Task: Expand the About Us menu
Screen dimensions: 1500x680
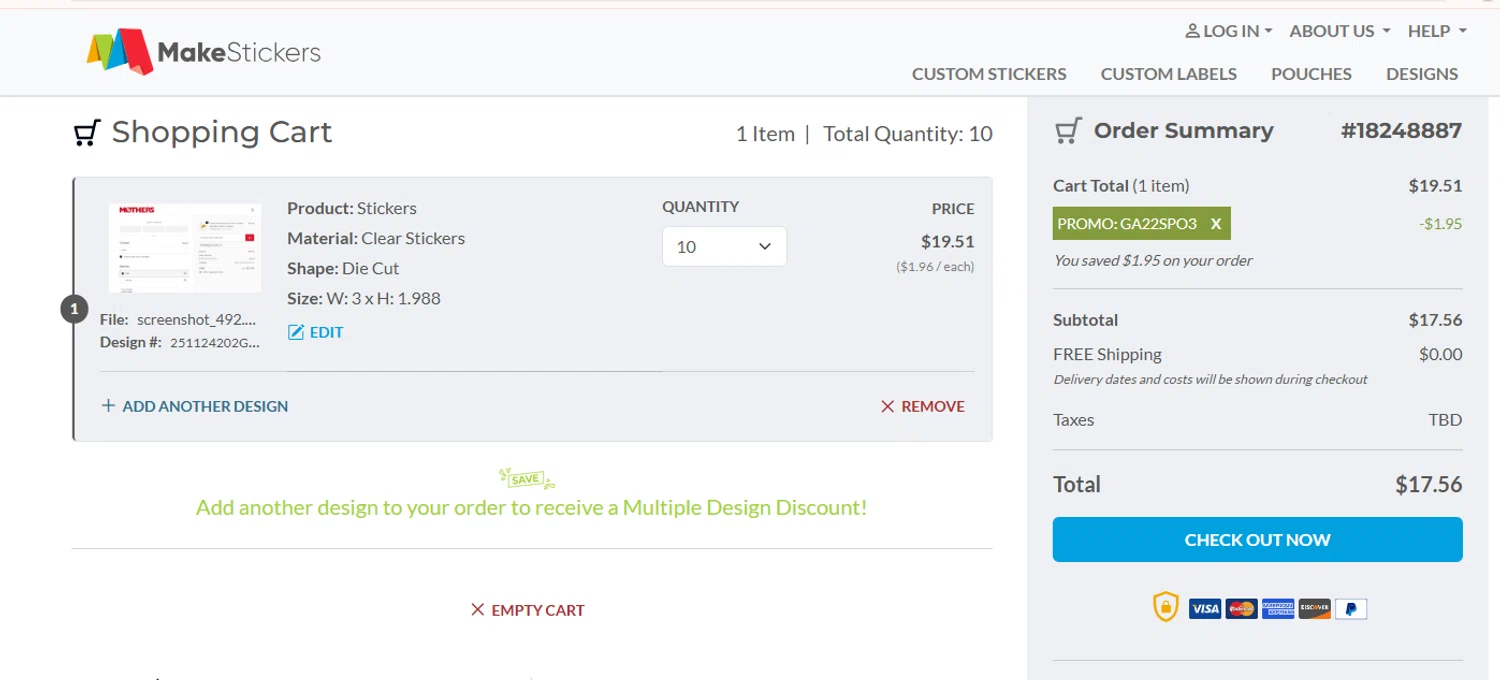Action: [x=1339, y=31]
